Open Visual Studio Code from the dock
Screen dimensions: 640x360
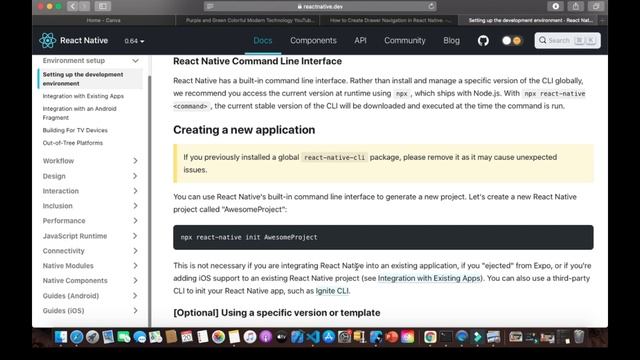[x=313, y=337]
